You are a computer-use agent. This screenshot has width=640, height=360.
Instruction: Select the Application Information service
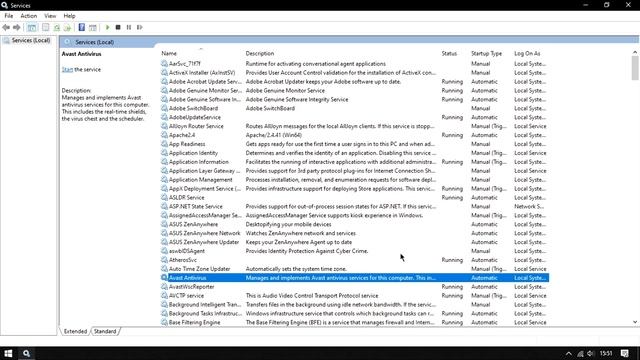[x=355, y=162]
